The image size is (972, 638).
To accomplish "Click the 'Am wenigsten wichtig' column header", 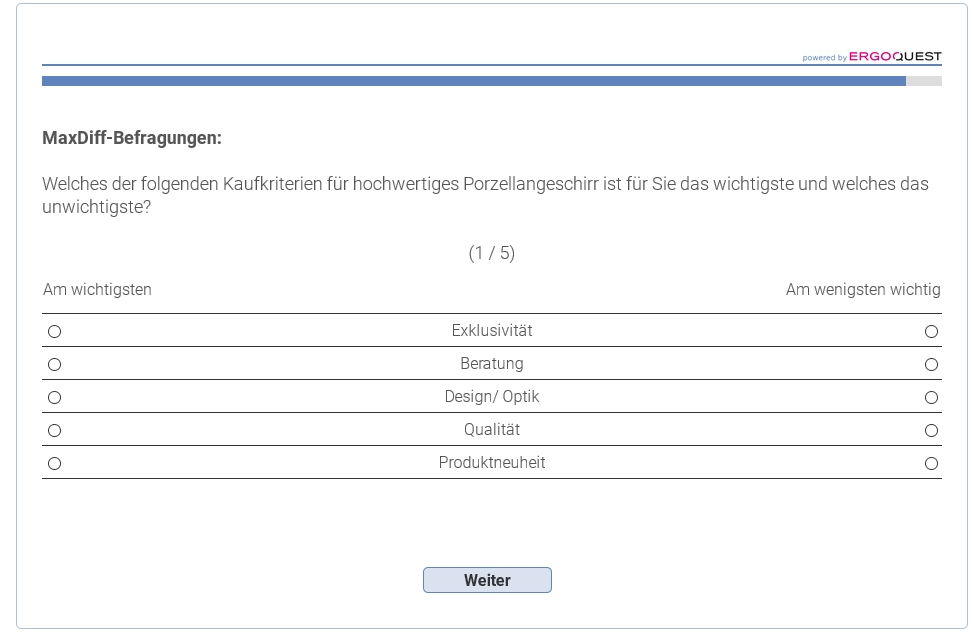I will tap(863, 290).
